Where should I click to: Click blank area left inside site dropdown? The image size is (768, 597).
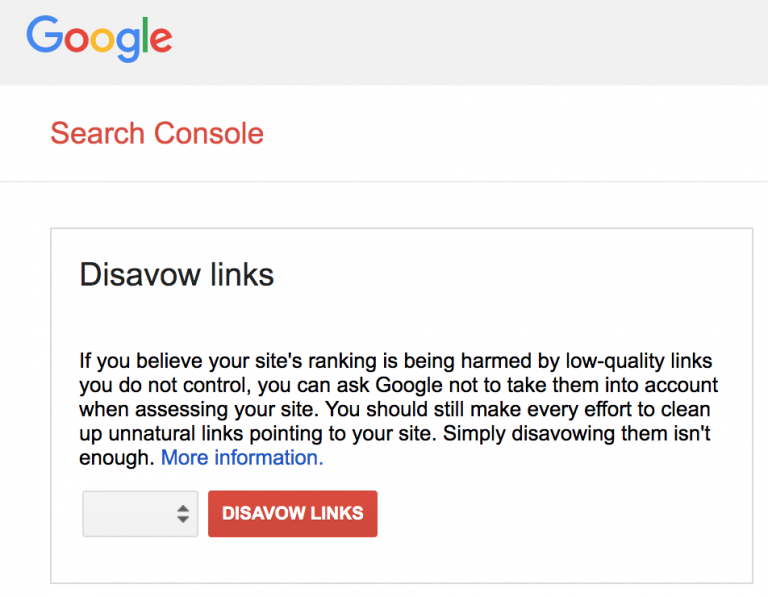click(127, 514)
